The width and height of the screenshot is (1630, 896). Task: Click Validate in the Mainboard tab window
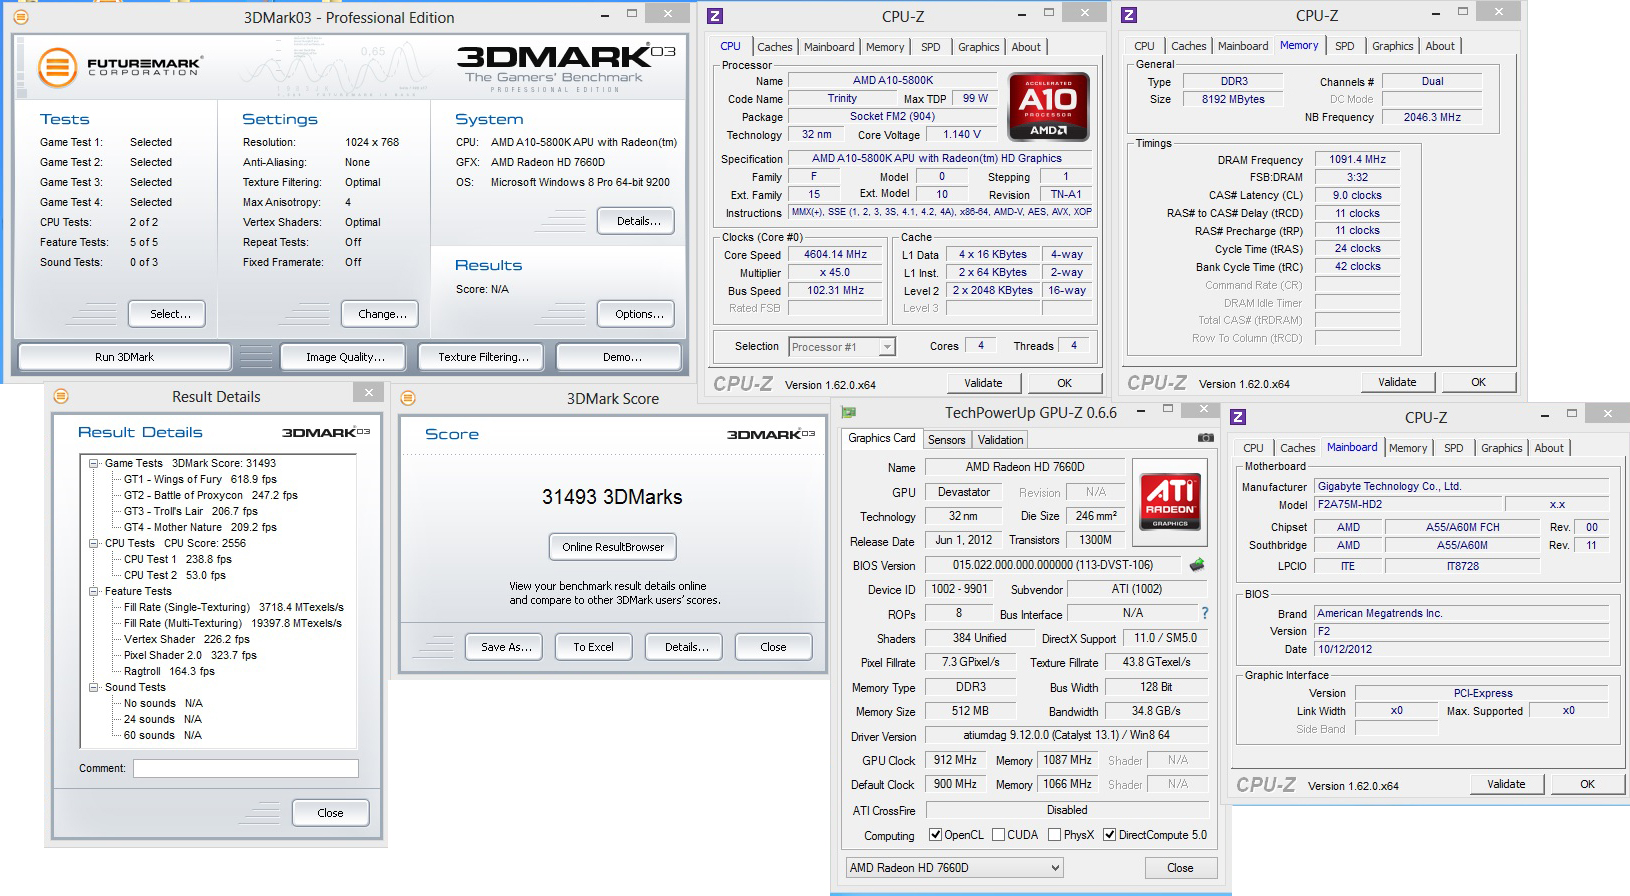(x=1506, y=784)
